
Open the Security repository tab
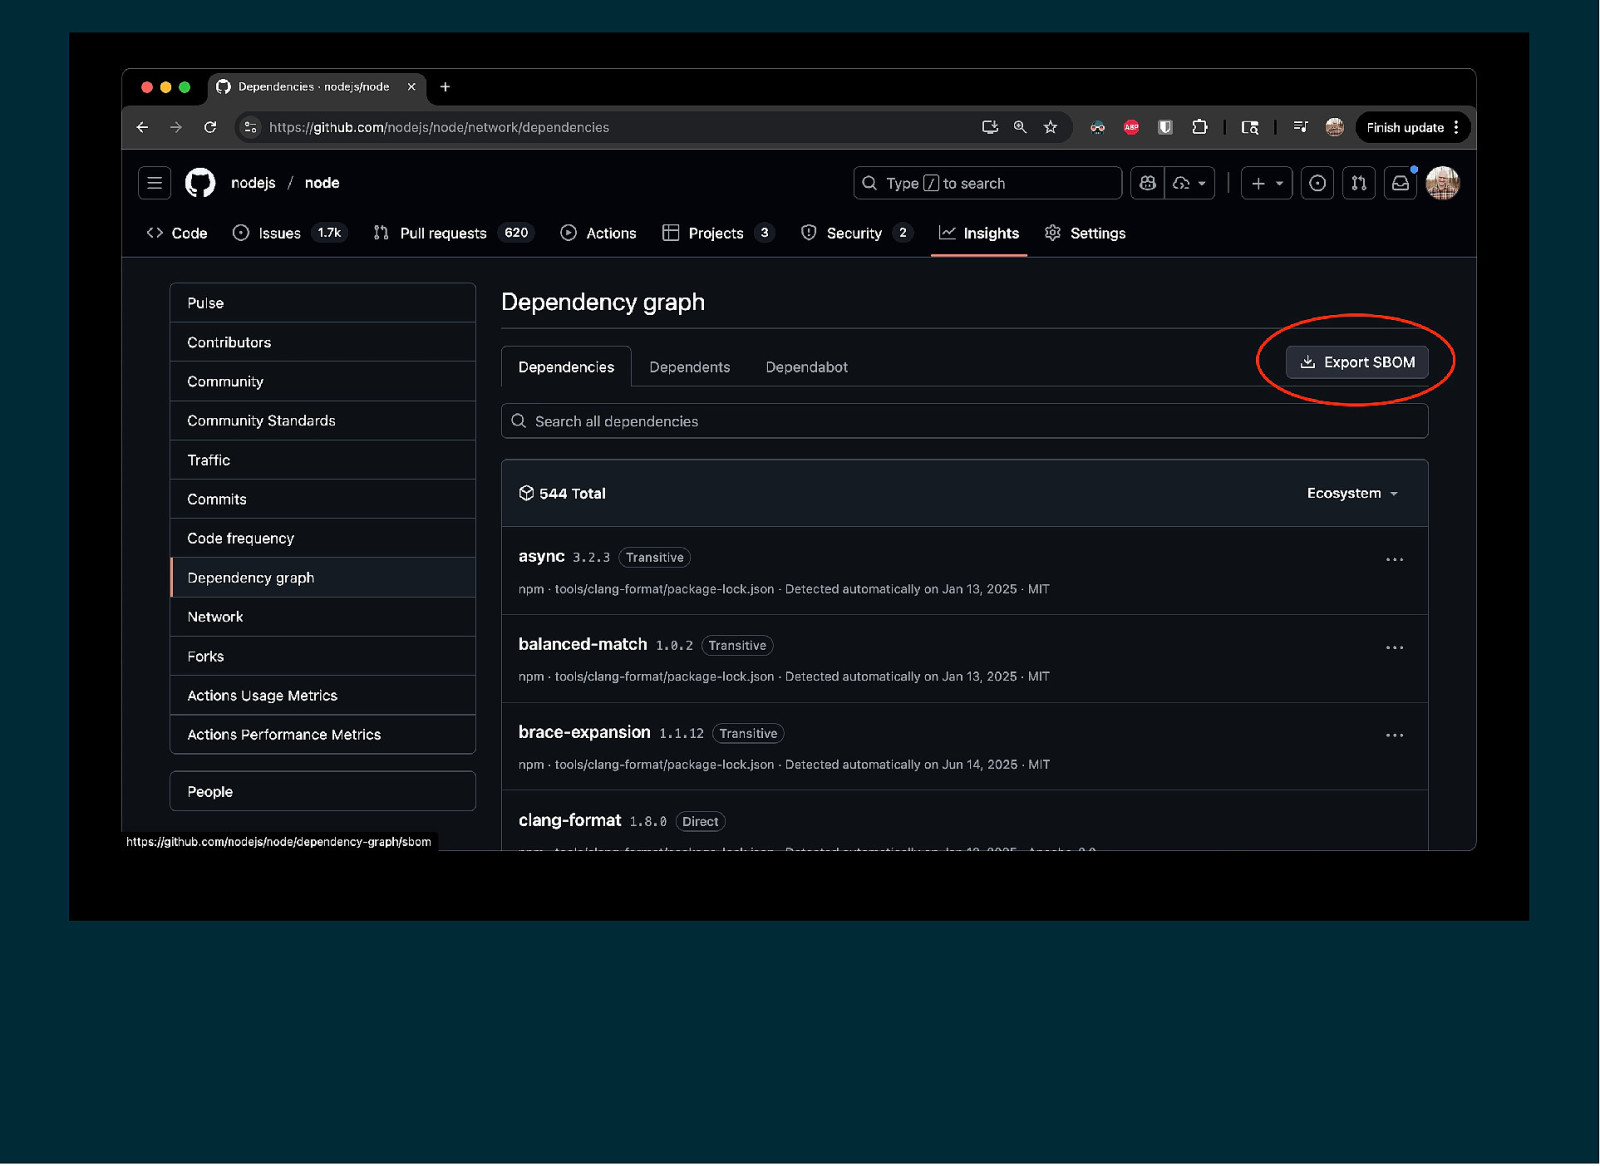point(855,233)
